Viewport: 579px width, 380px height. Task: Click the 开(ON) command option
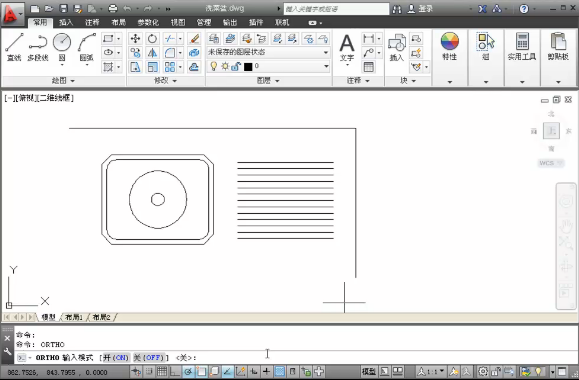116,357
